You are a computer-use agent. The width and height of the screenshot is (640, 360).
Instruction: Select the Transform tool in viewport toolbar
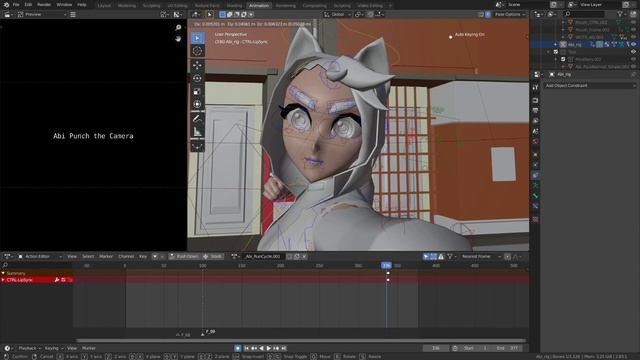coord(197,104)
